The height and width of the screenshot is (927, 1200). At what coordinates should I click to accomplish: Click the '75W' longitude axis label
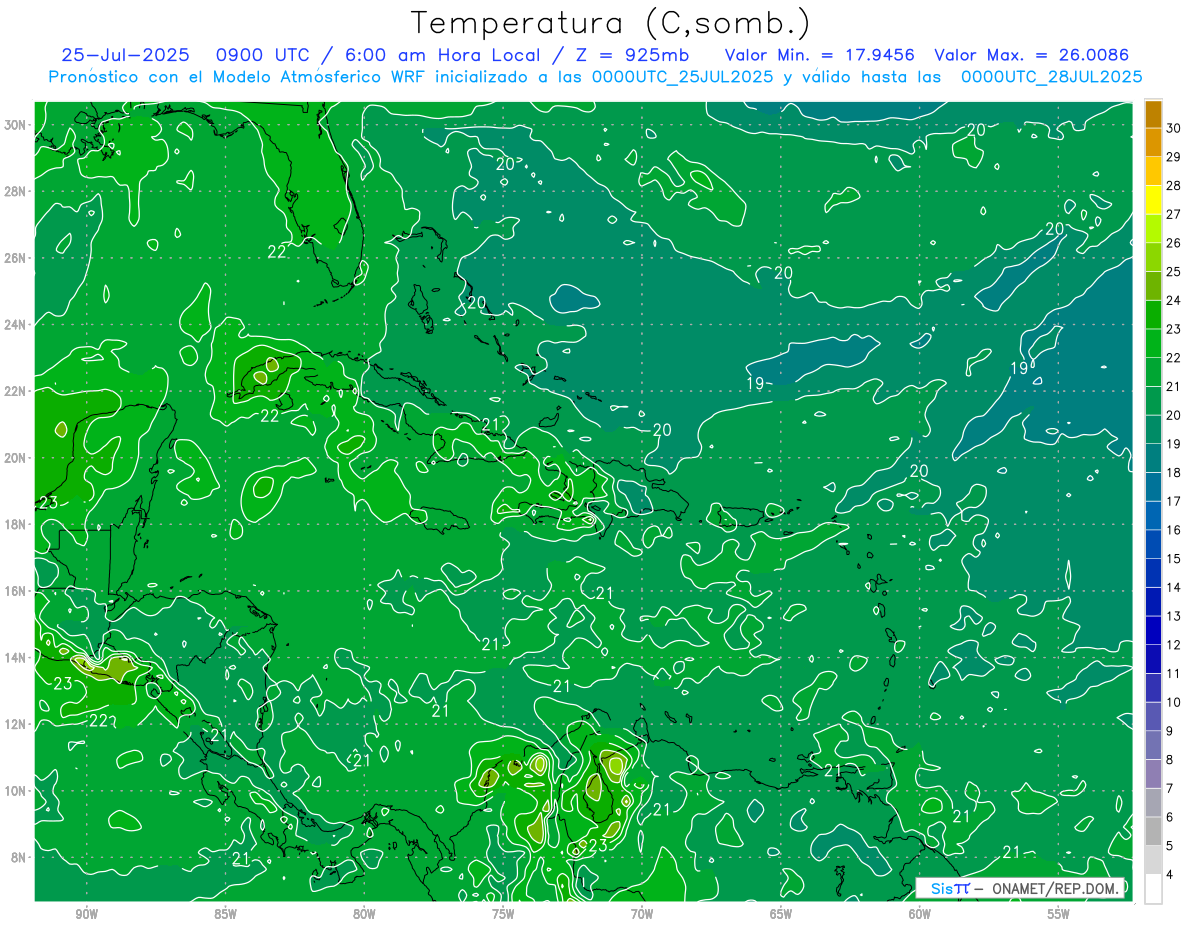503,914
